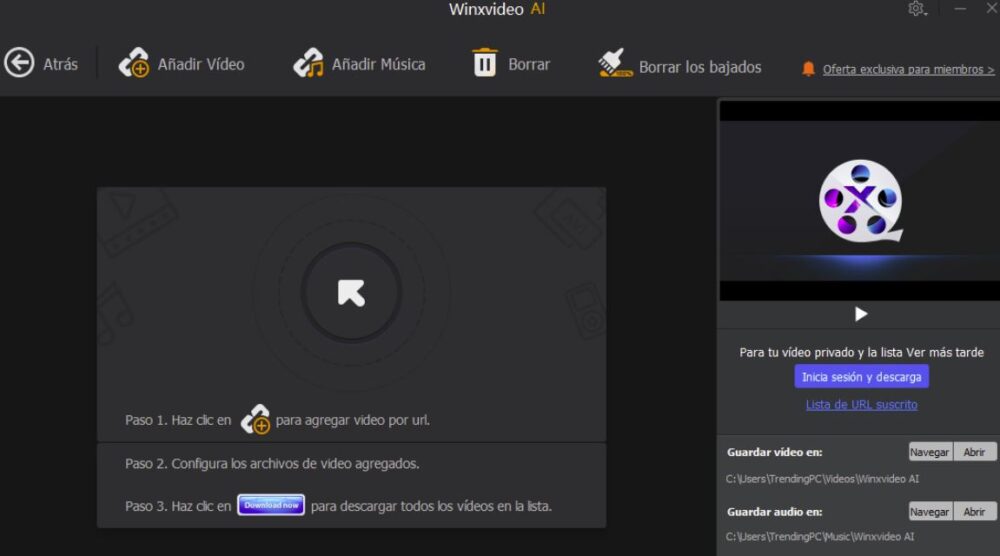Viewport: 1000px width, 556px height.
Task: Click the add-URL icon in Paso 1
Action: [x=255, y=420]
